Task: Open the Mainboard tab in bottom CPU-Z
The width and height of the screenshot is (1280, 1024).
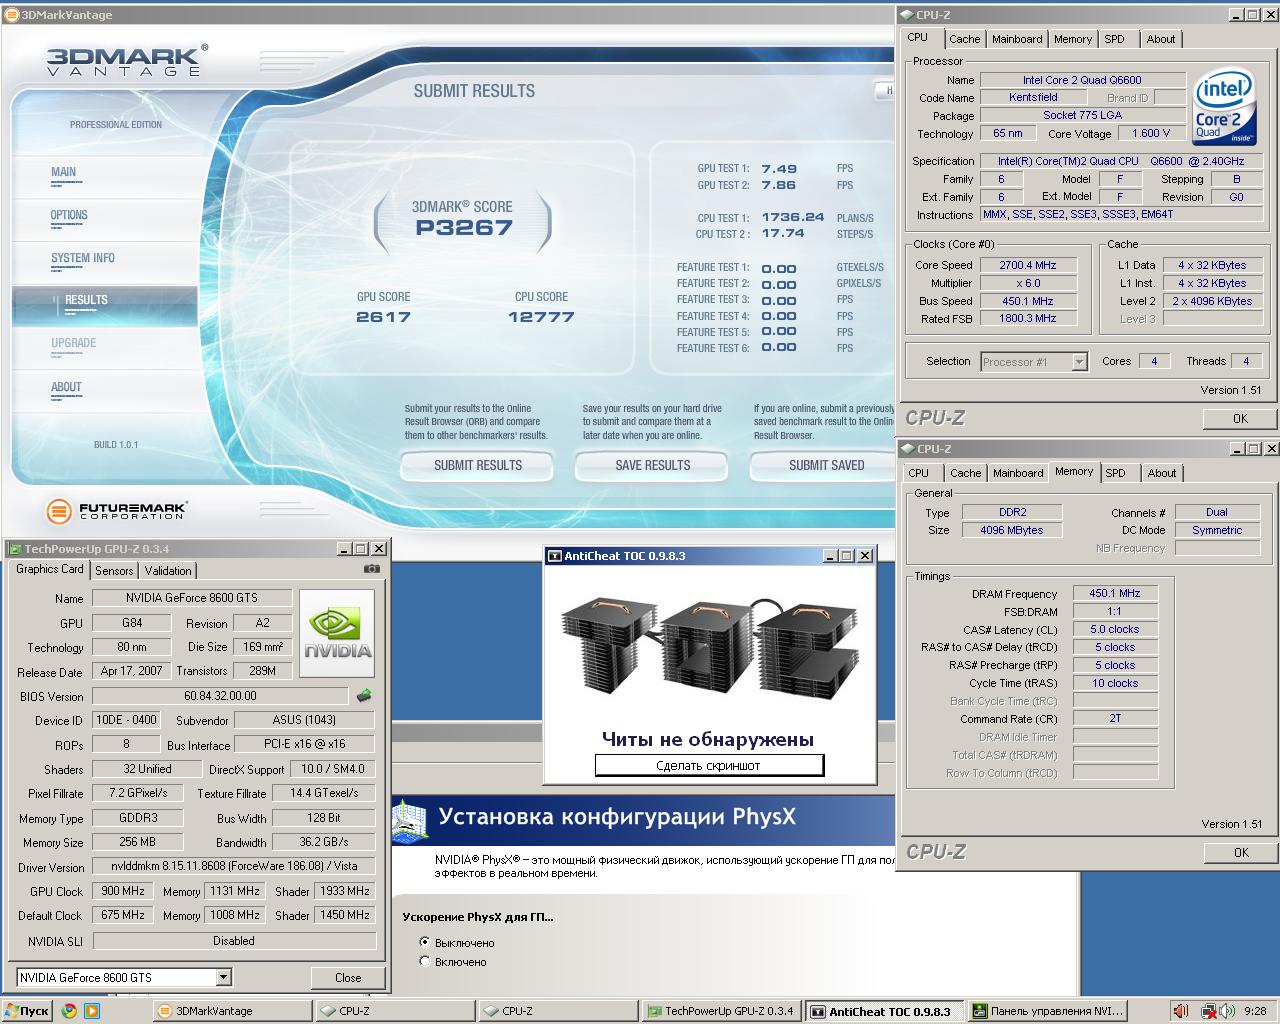Action: 1018,473
